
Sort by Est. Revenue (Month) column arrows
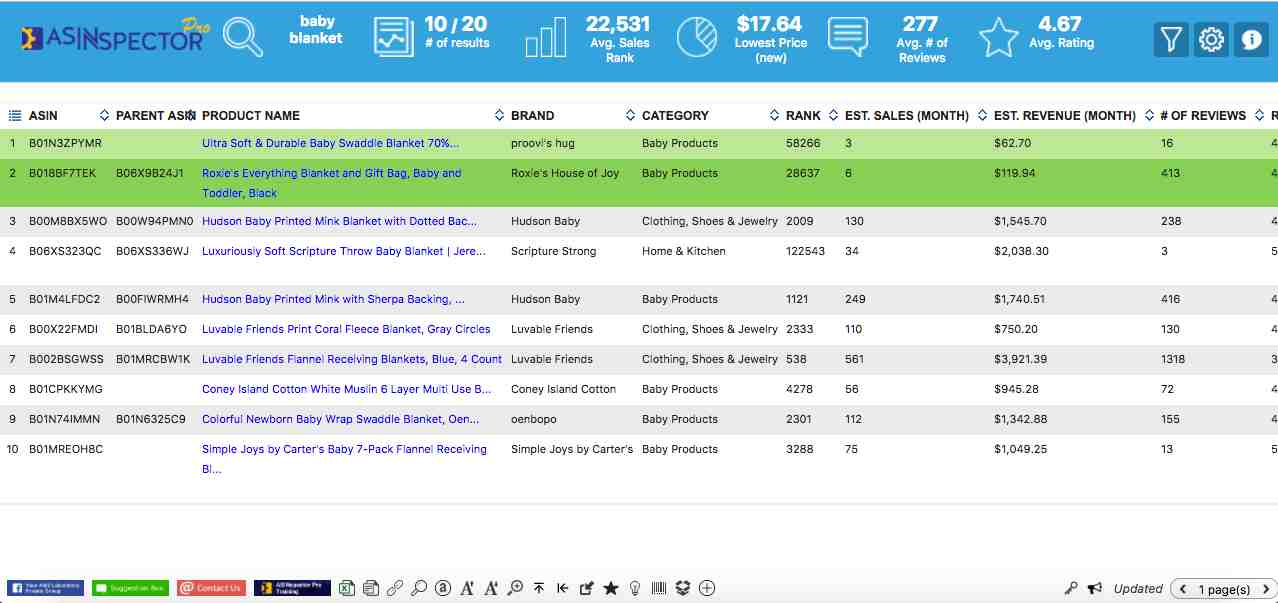point(1150,115)
